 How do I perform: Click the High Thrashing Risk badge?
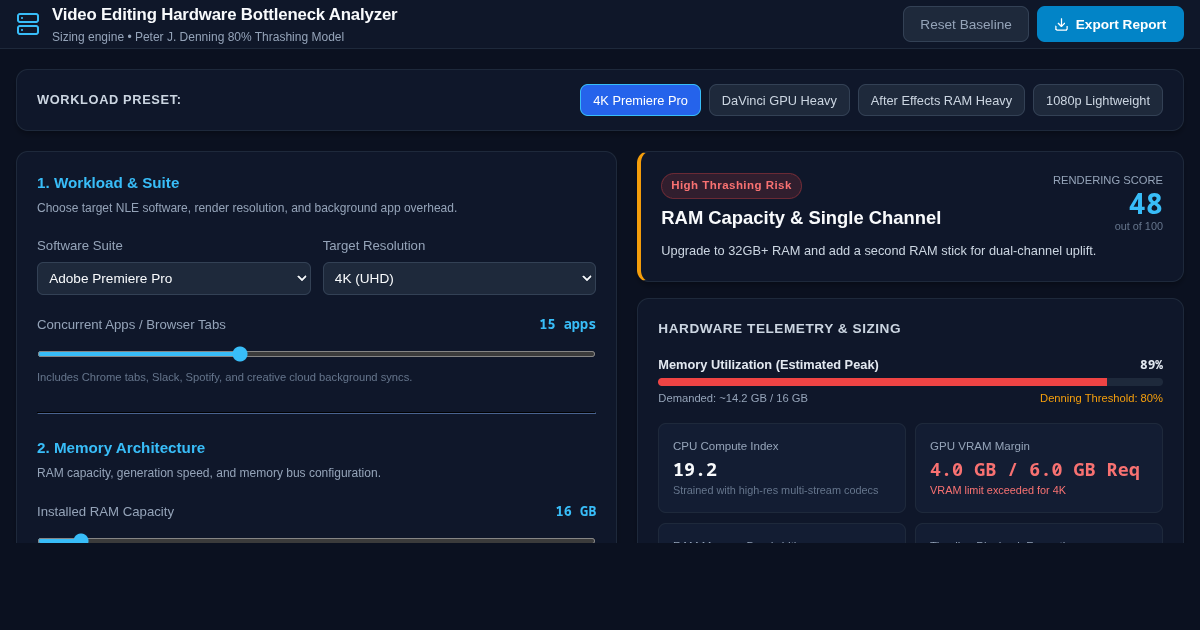[731, 186]
